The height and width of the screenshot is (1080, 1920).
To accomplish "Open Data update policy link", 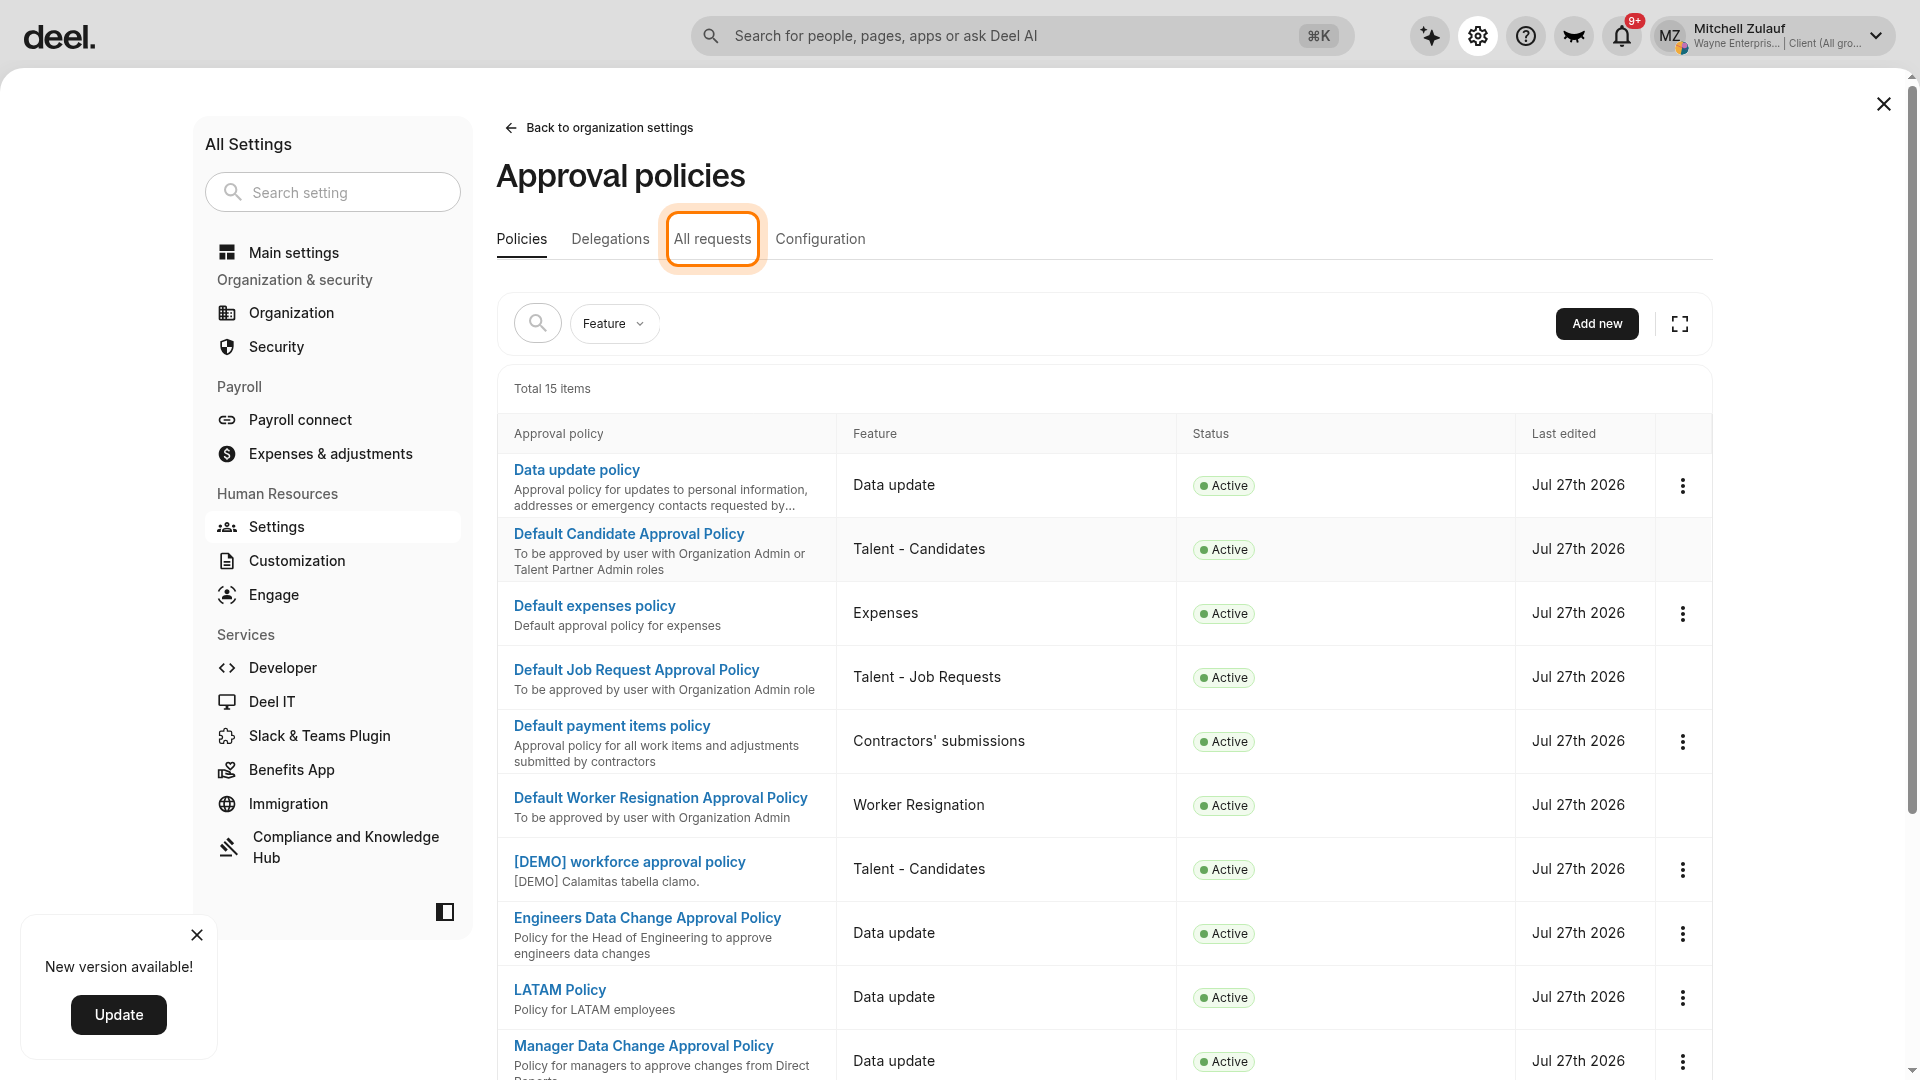I will 577,470.
